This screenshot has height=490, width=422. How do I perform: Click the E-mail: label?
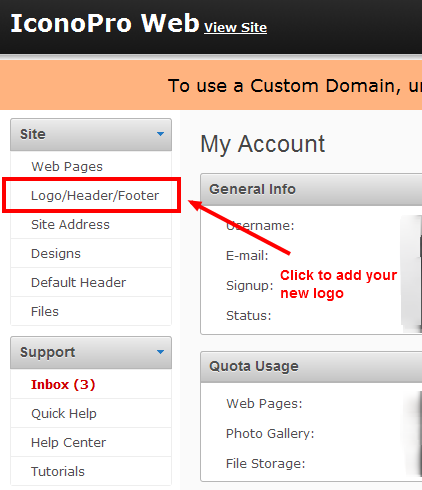point(247,256)
